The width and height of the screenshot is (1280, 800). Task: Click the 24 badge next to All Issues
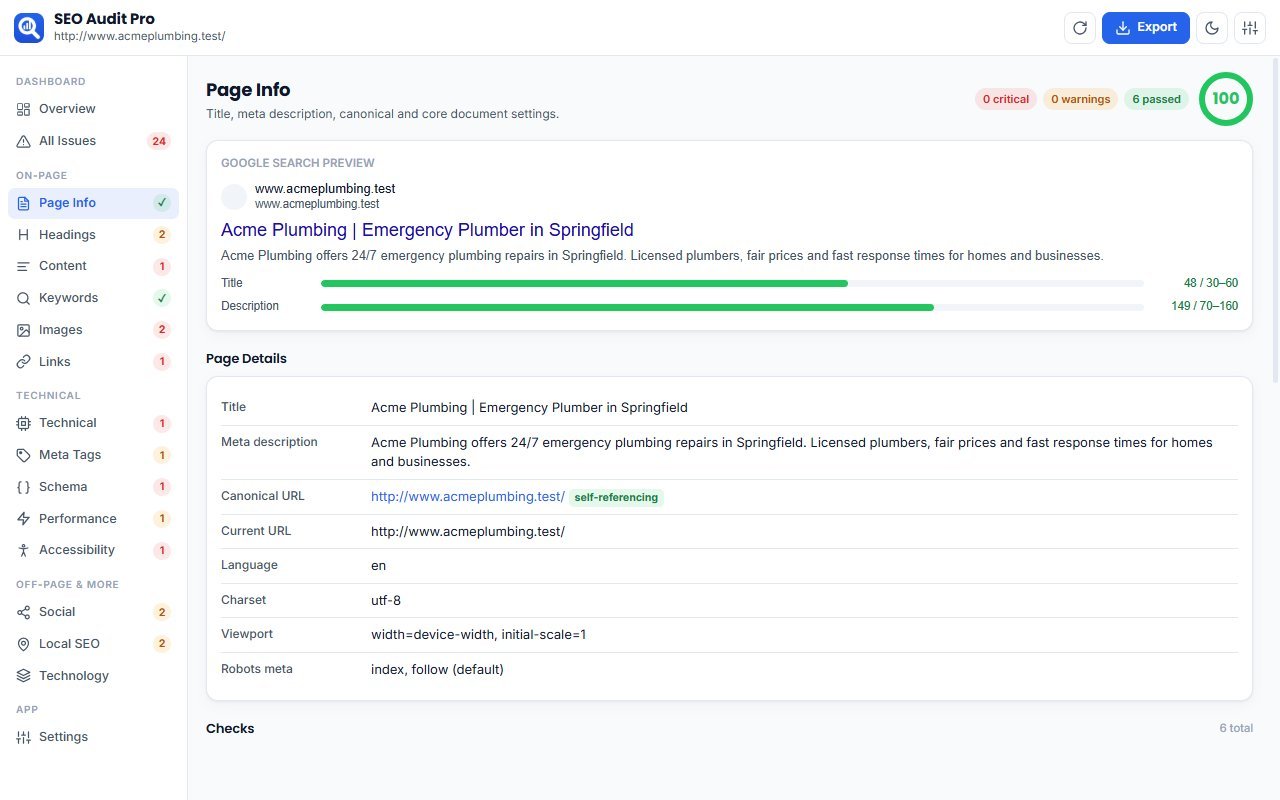point(159,141)
